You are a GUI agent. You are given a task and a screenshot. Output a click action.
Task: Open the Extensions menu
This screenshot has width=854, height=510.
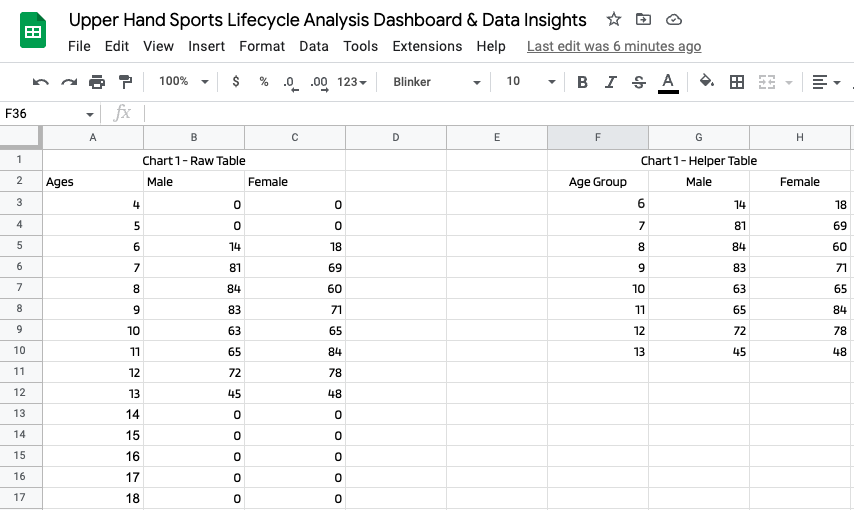coord(427,46)
